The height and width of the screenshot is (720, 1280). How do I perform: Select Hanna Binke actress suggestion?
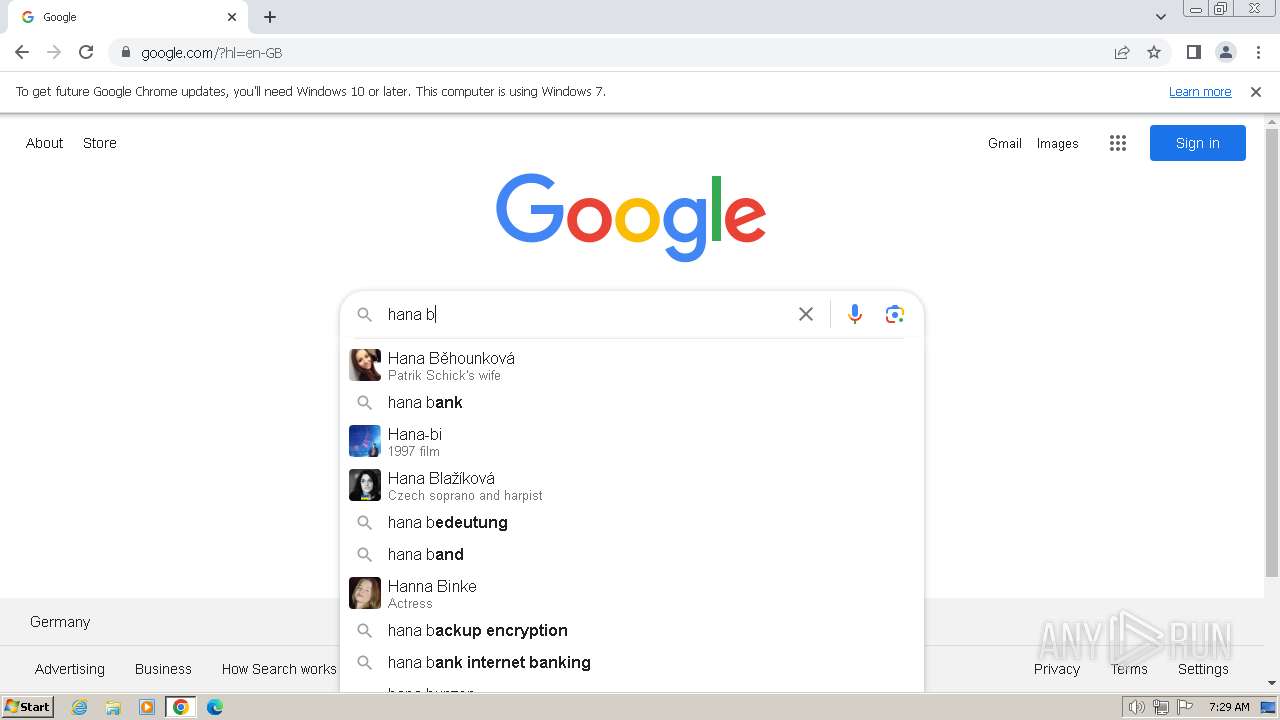tap(632, 593)
